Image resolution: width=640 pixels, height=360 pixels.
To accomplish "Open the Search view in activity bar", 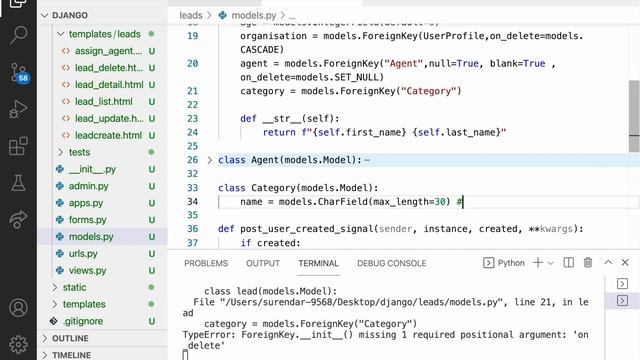I will (x=18, y=35).
